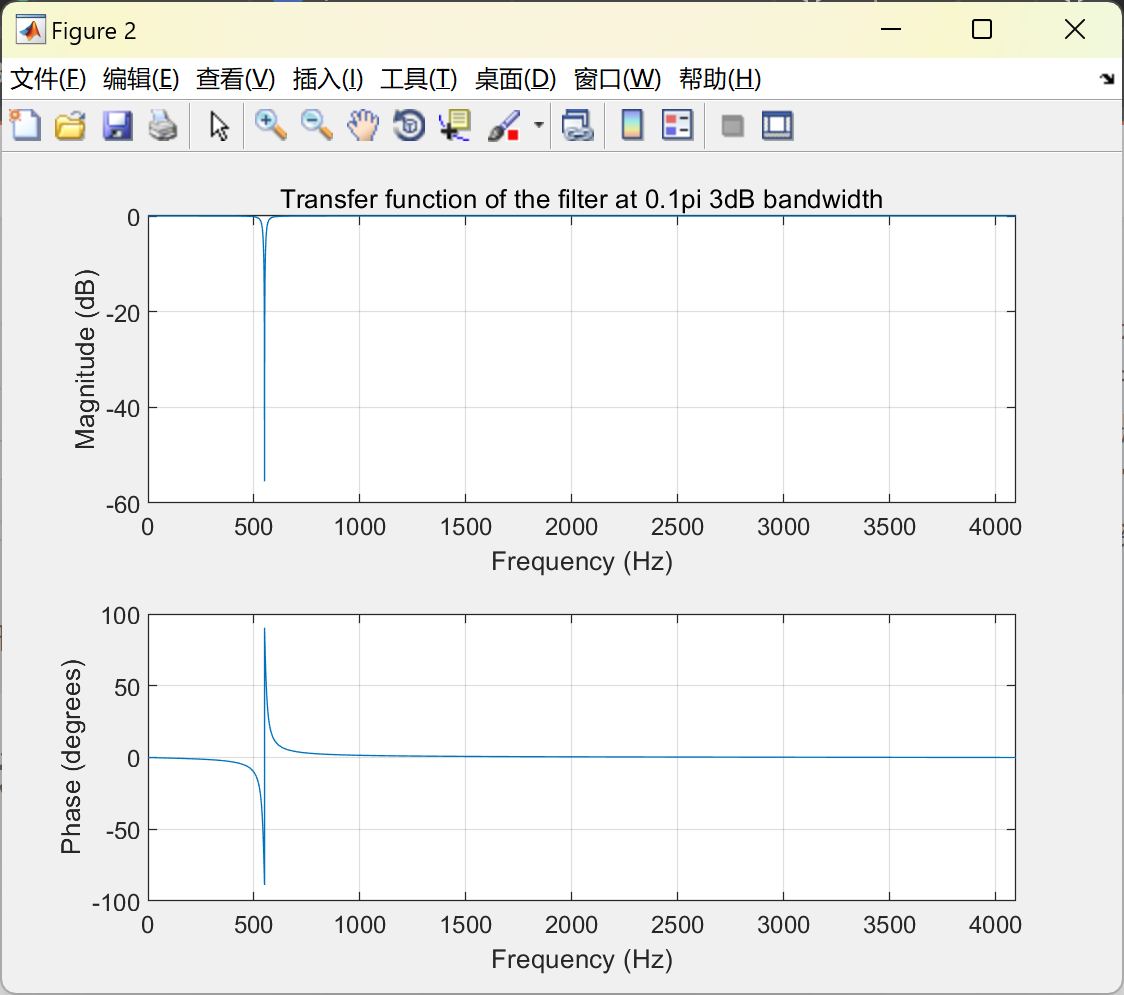Viewport: 1124px width, 995px height.
Task: Select the Pan hand tool
Action: point(363,125)
